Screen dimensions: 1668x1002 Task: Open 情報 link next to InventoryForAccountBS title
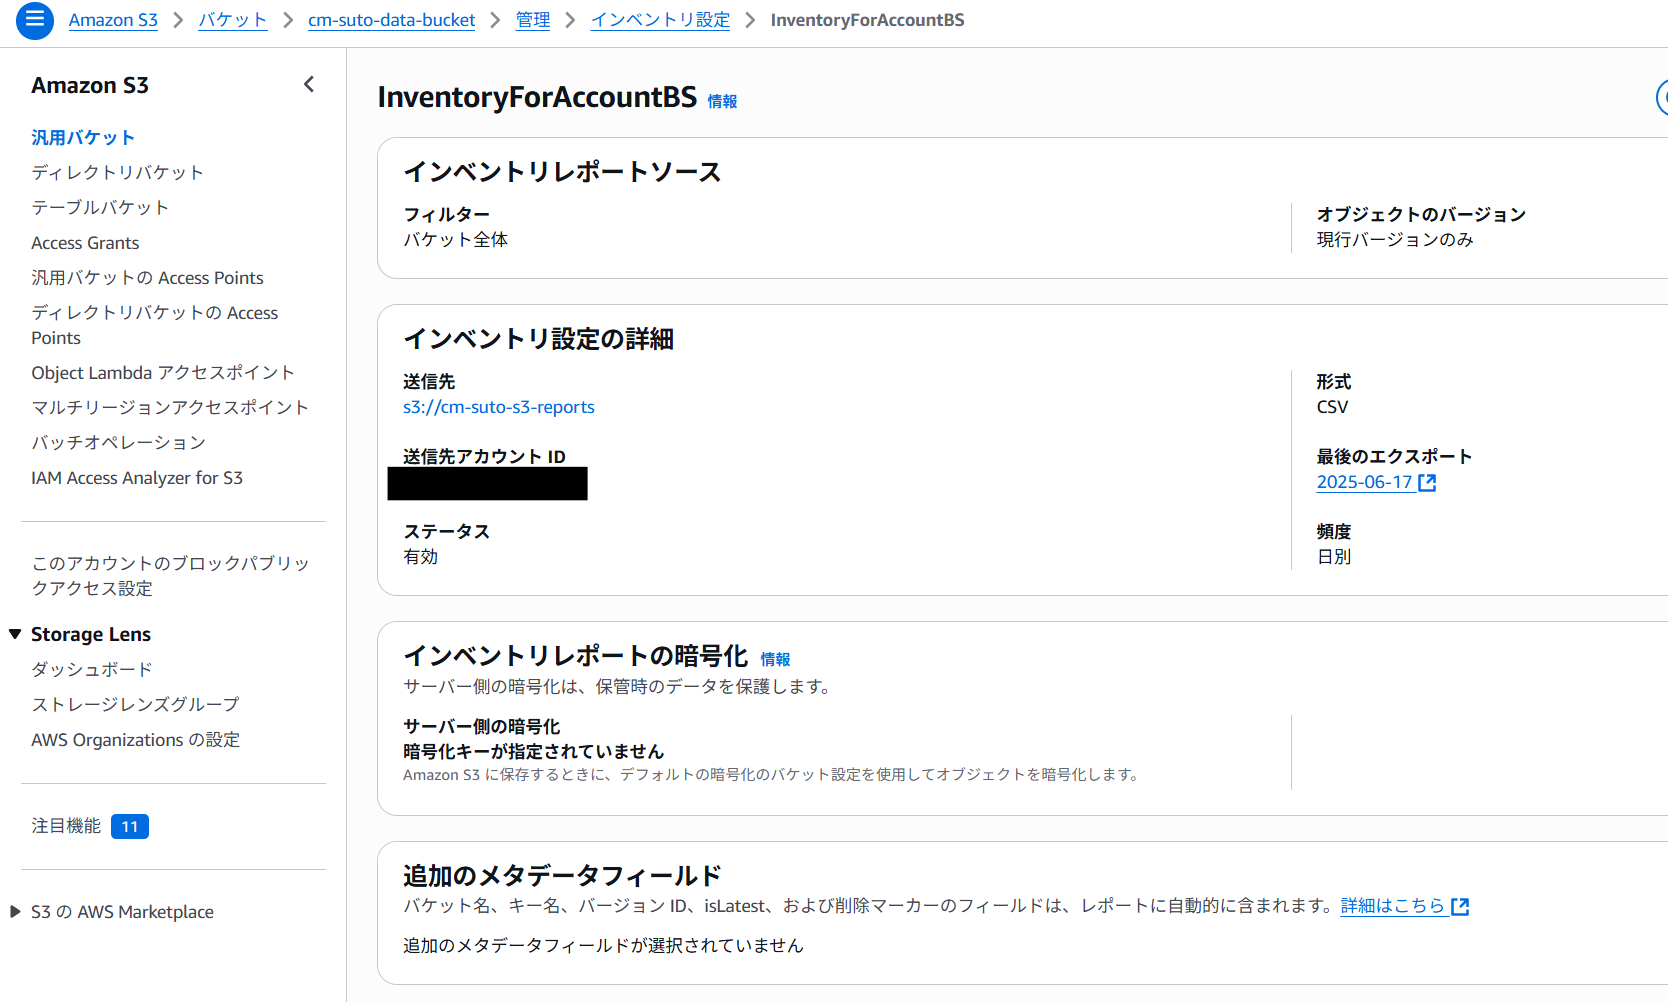[722, 101]
